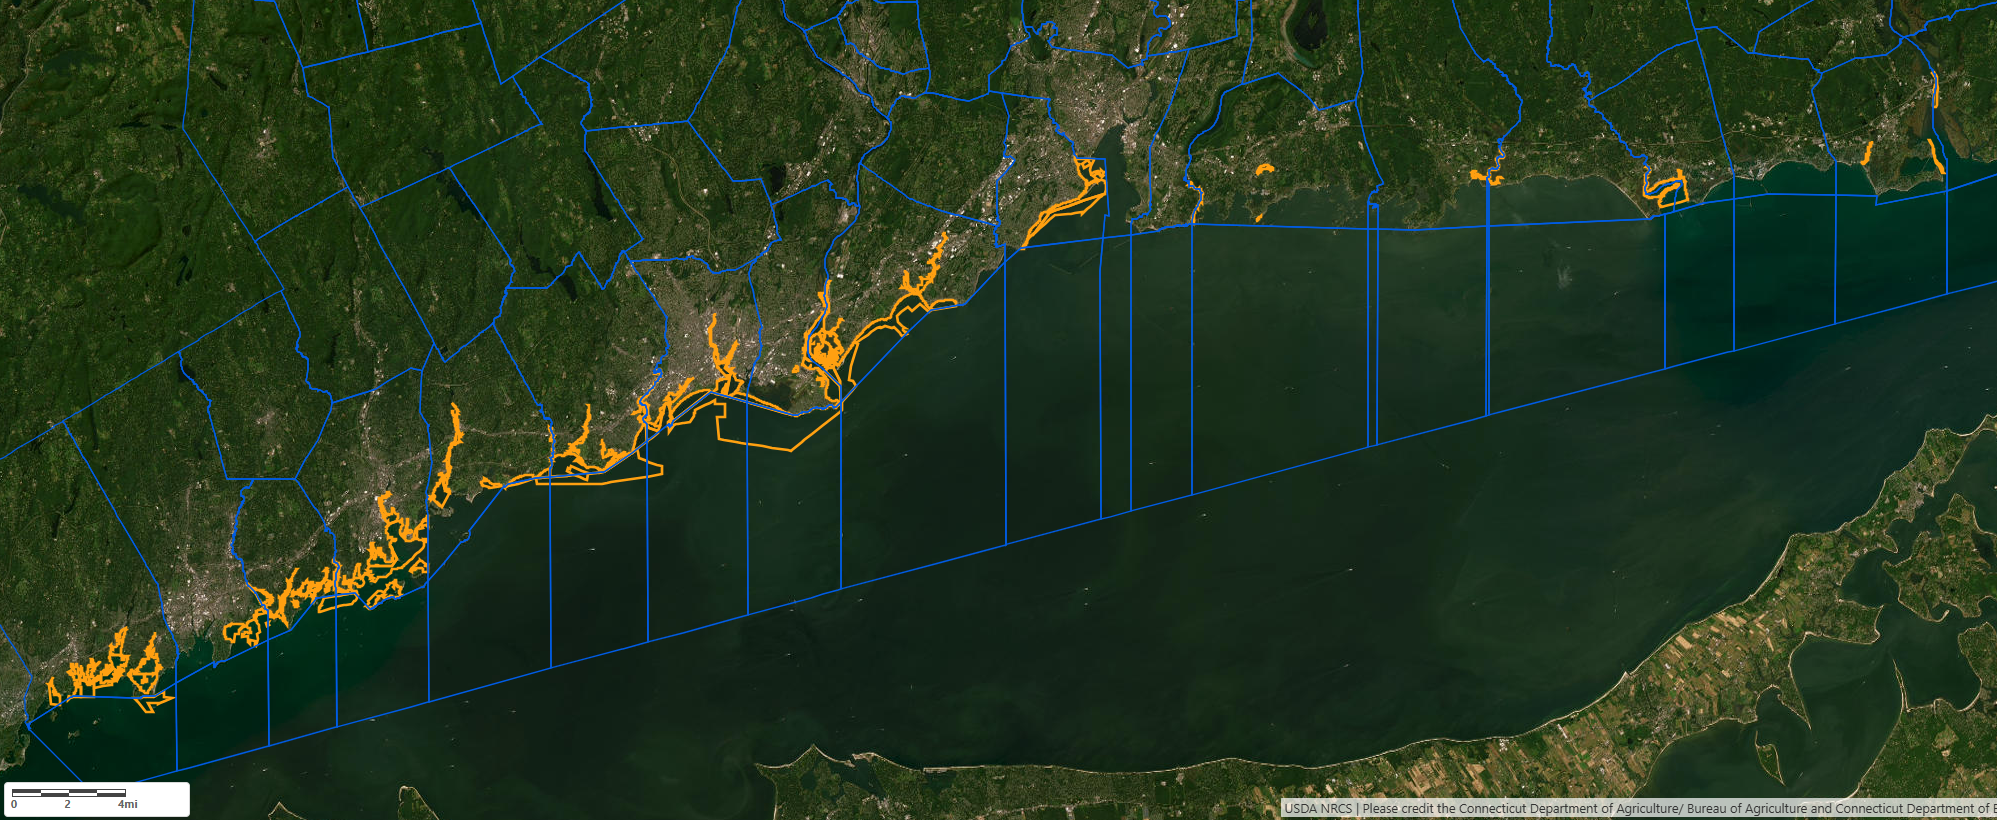Click the 4mi label on scale bar
1997x820 pixels.
[128, 804]
